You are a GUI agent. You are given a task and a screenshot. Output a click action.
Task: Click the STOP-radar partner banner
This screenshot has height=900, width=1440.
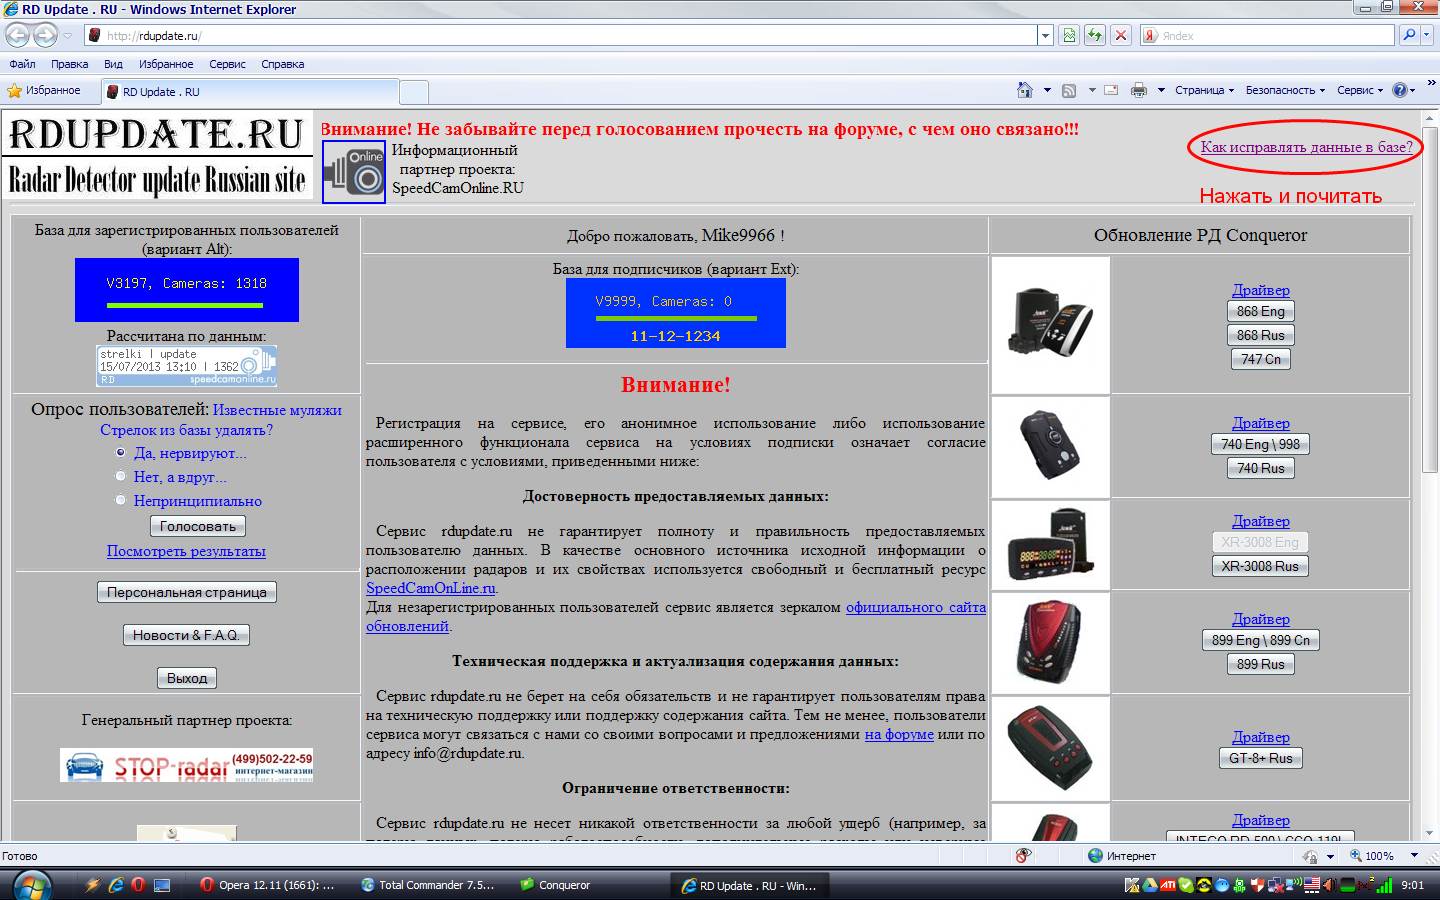click(187, 765)
